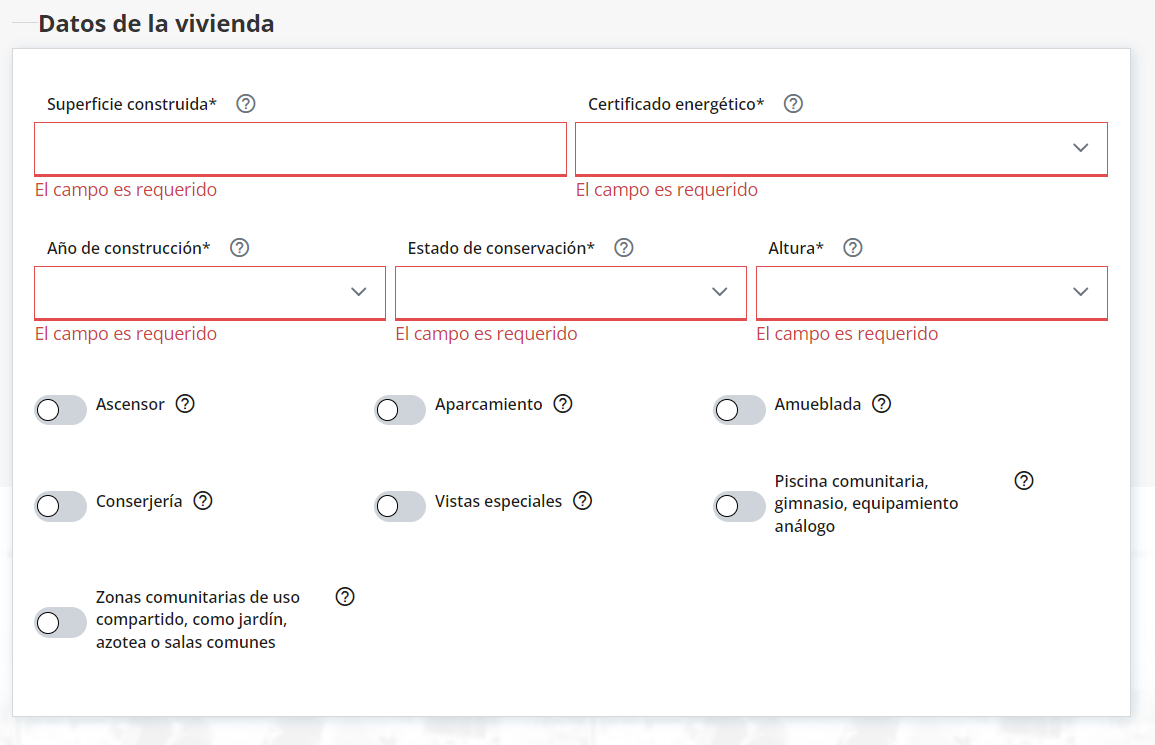Enable the Ascensor toggle
This screenshot has width=1155, height=745.
(x=60, y=410)
